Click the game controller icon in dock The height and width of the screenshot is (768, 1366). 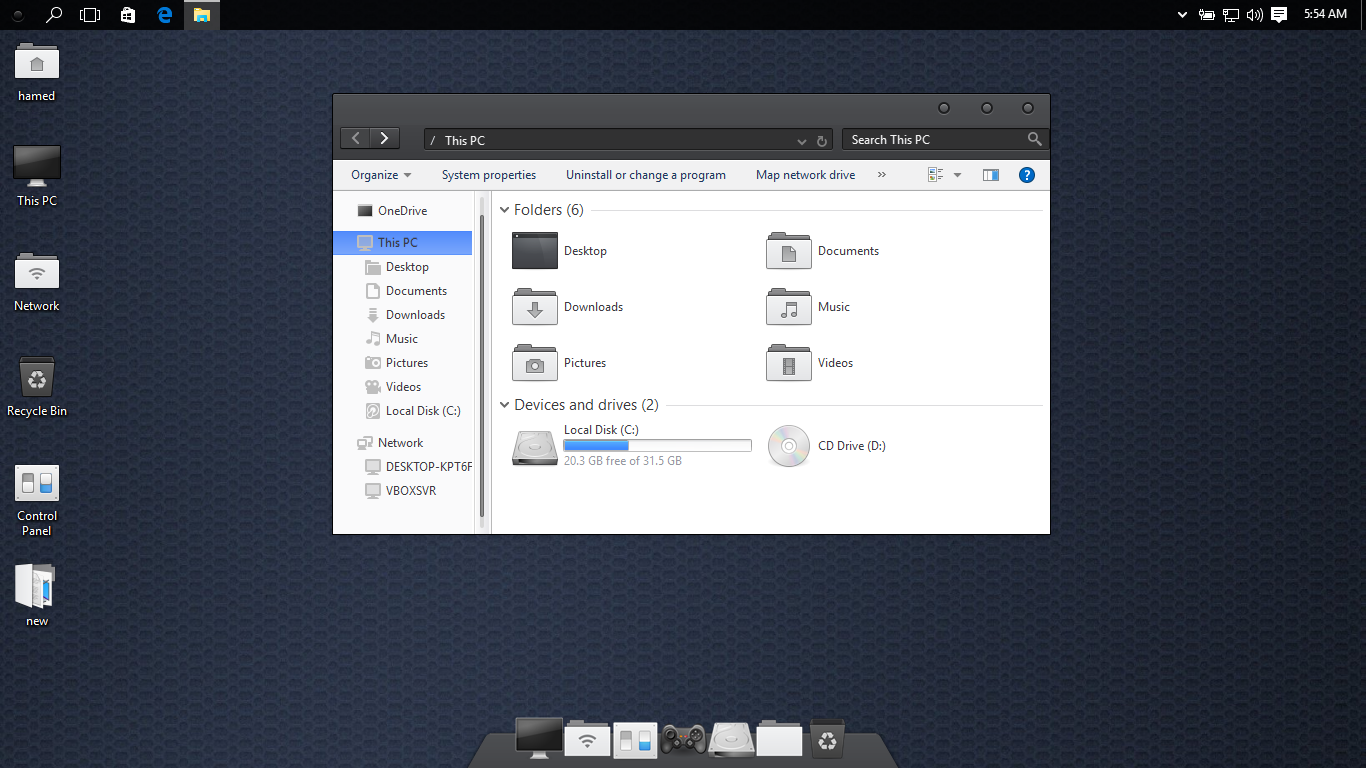pos(684,740)
